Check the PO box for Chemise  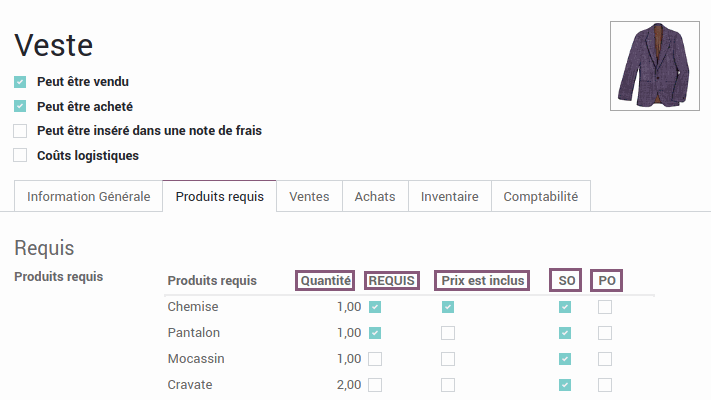click(x=605, y=307)
